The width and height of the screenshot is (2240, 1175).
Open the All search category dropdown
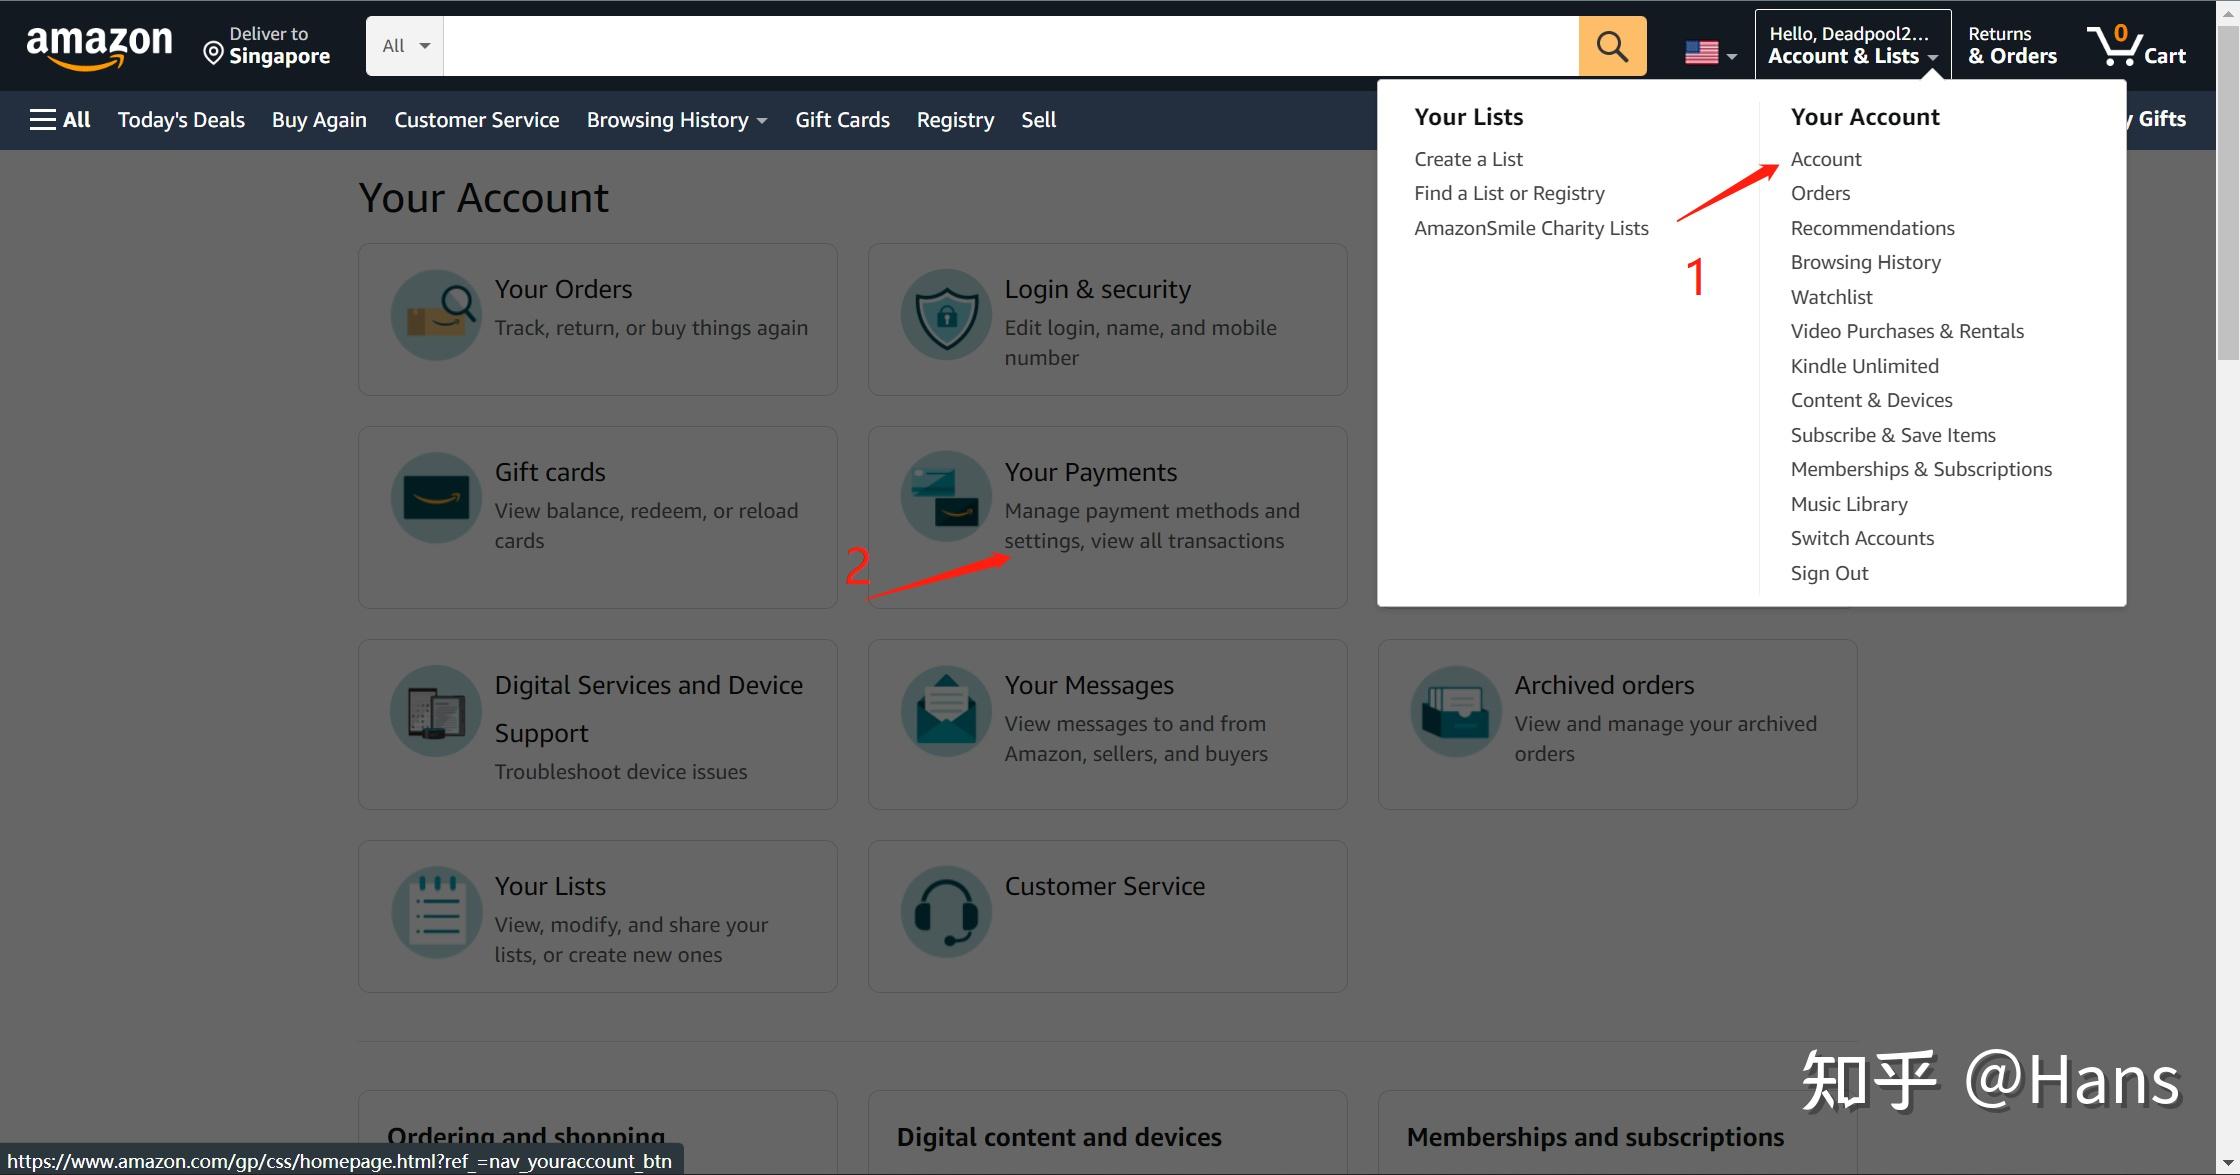[405, 46]
